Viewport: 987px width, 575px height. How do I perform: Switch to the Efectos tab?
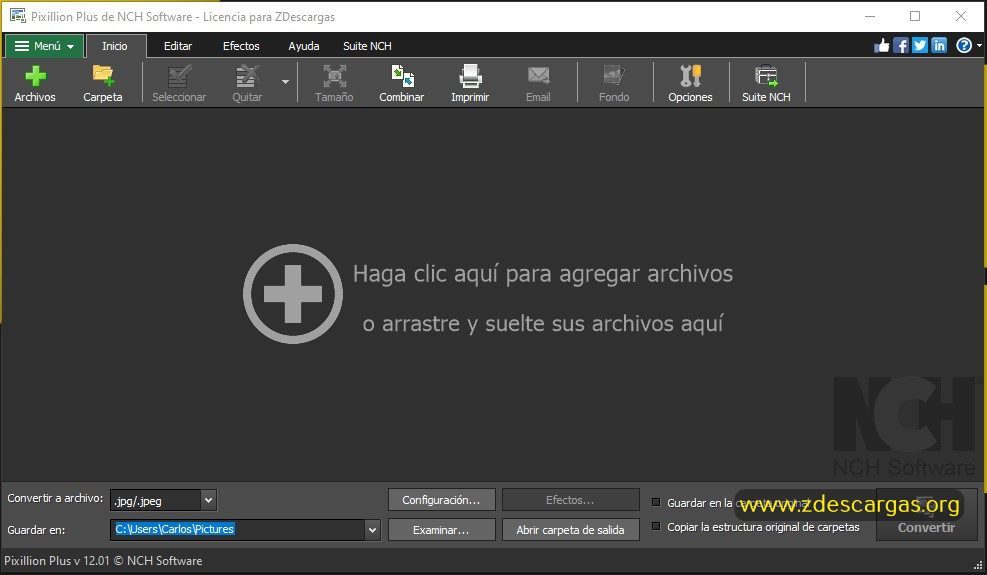click(x=241, y=46)
